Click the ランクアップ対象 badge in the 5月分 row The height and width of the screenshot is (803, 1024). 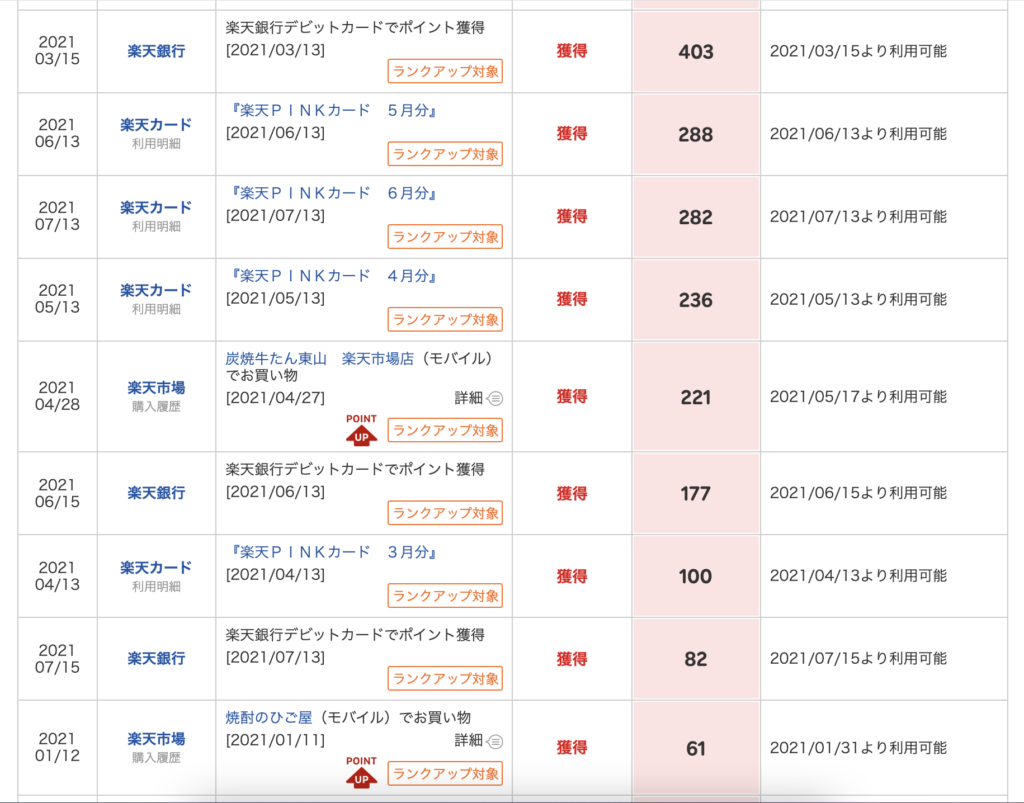445,154
